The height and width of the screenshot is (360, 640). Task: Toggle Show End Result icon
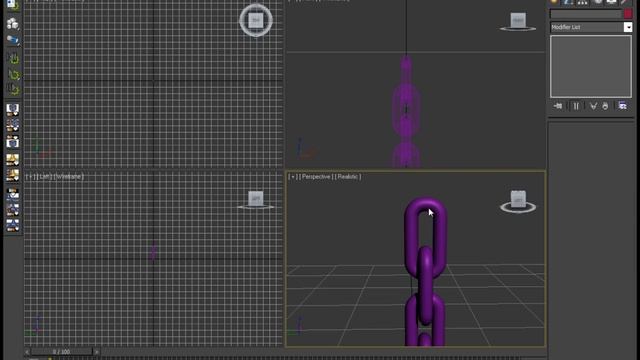576,106
